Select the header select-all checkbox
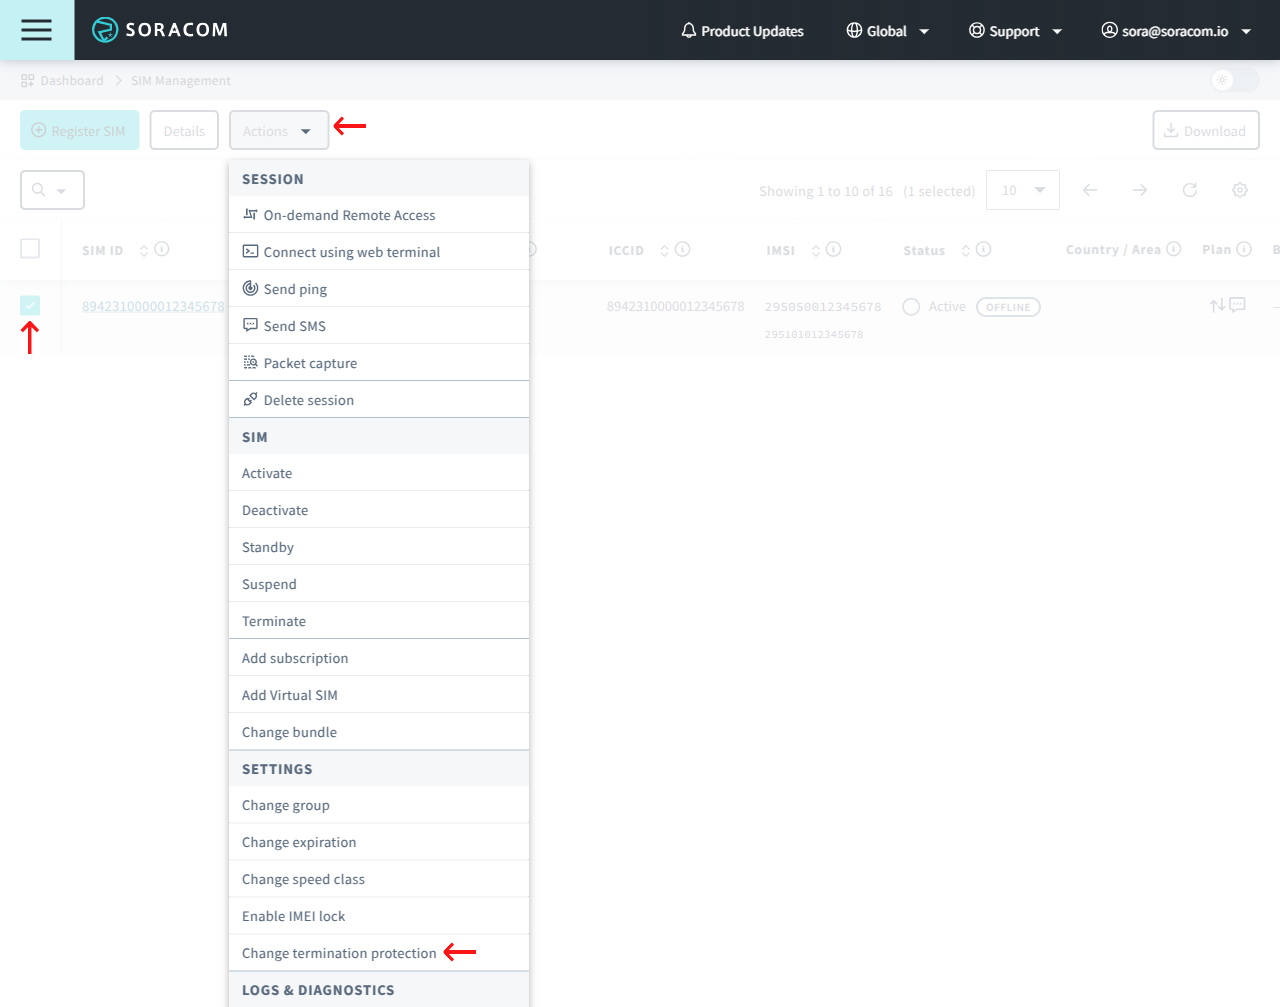Viewport: 1280px width, 1007px height. [30, 248]
